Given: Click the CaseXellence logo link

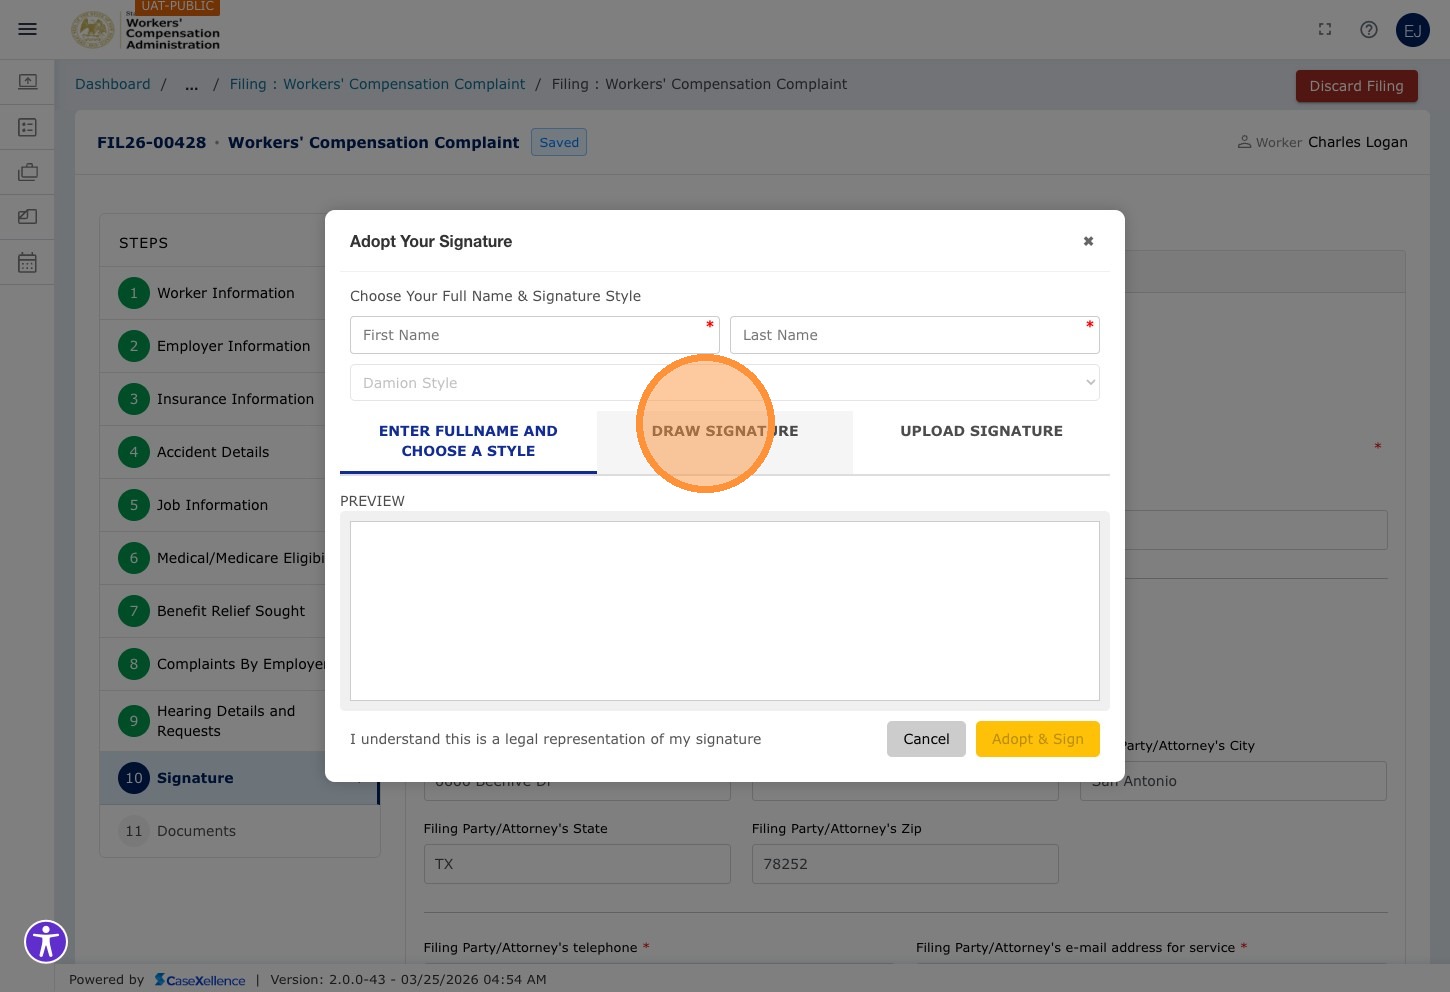Looking at the screenshot, I should pos(200,980).
